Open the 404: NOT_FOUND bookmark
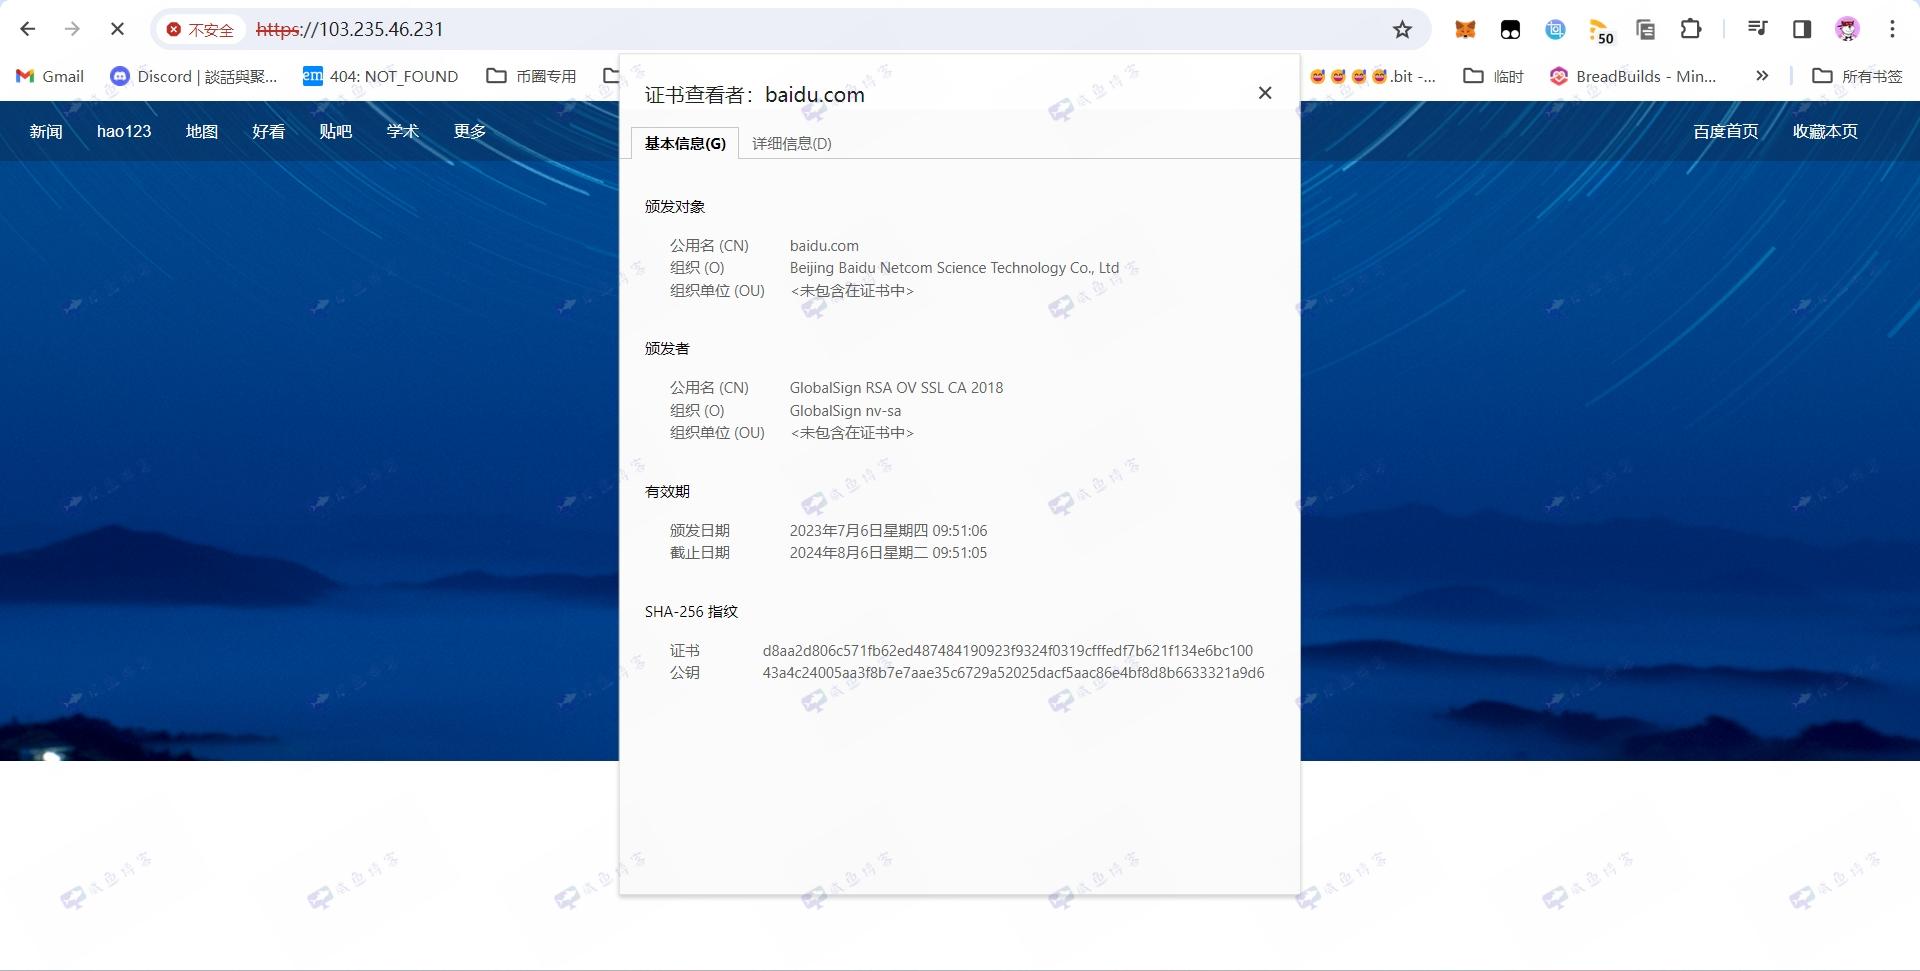1920x971 pixels. [381, 76]
